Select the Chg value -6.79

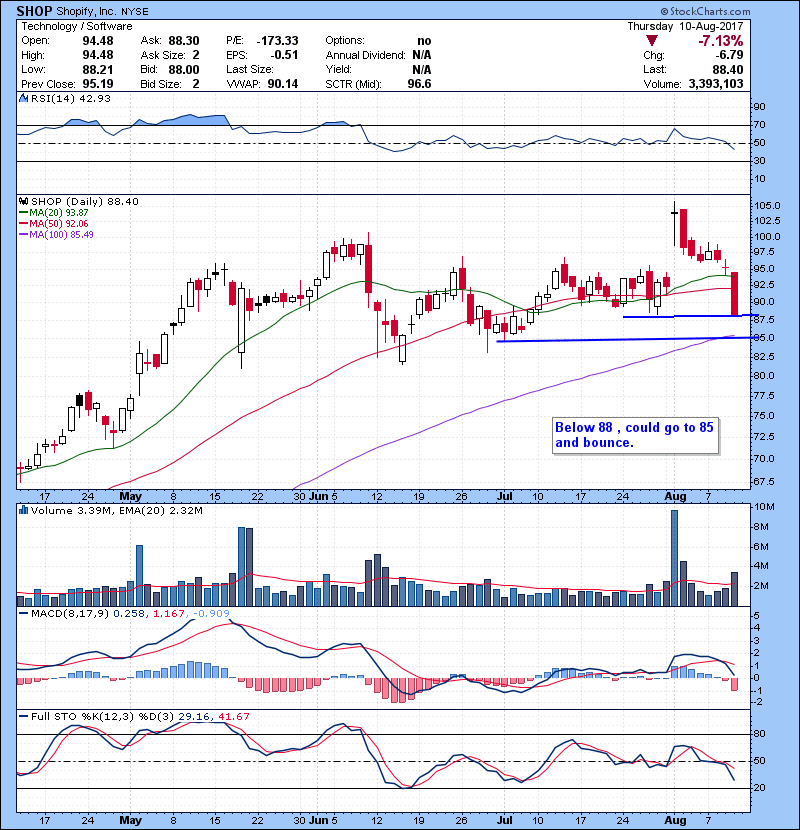pyautogui.click(x=729, y=55)
